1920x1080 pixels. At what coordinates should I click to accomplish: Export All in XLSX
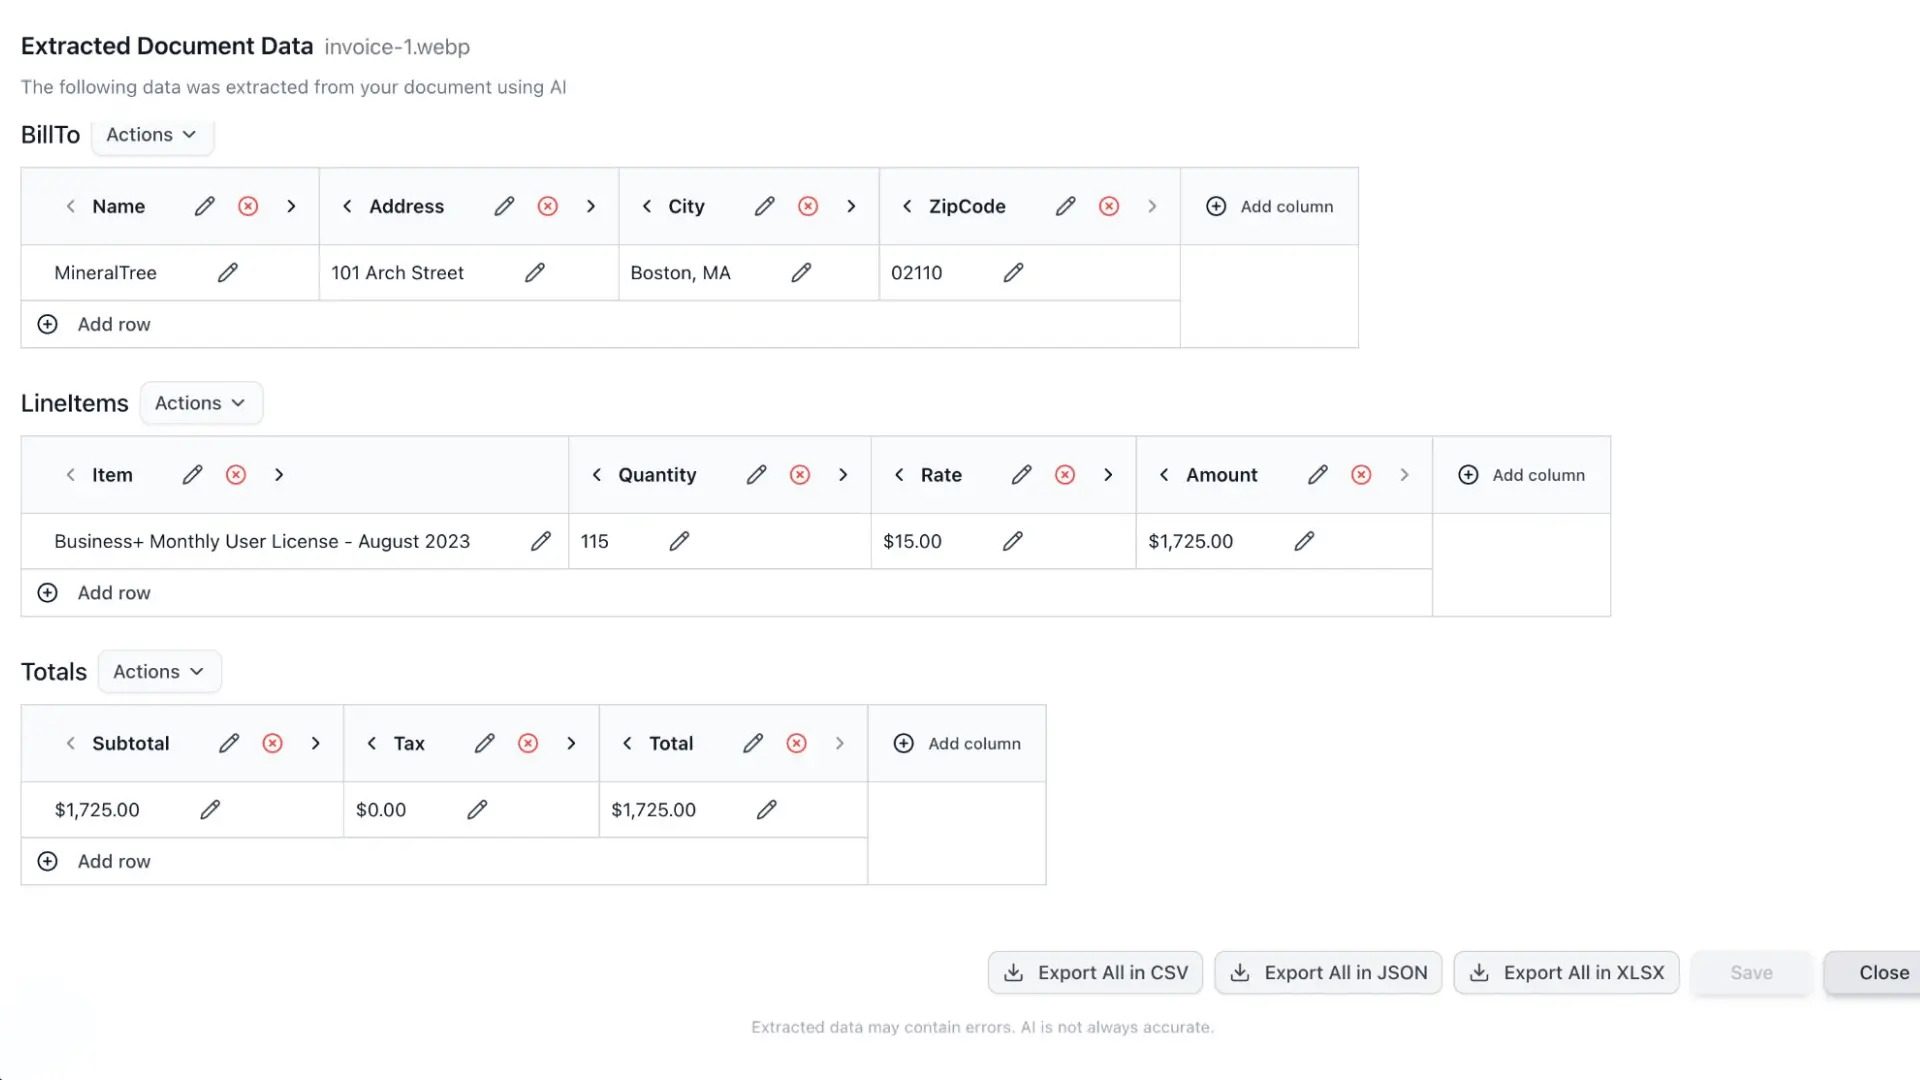coord(1567,973)
